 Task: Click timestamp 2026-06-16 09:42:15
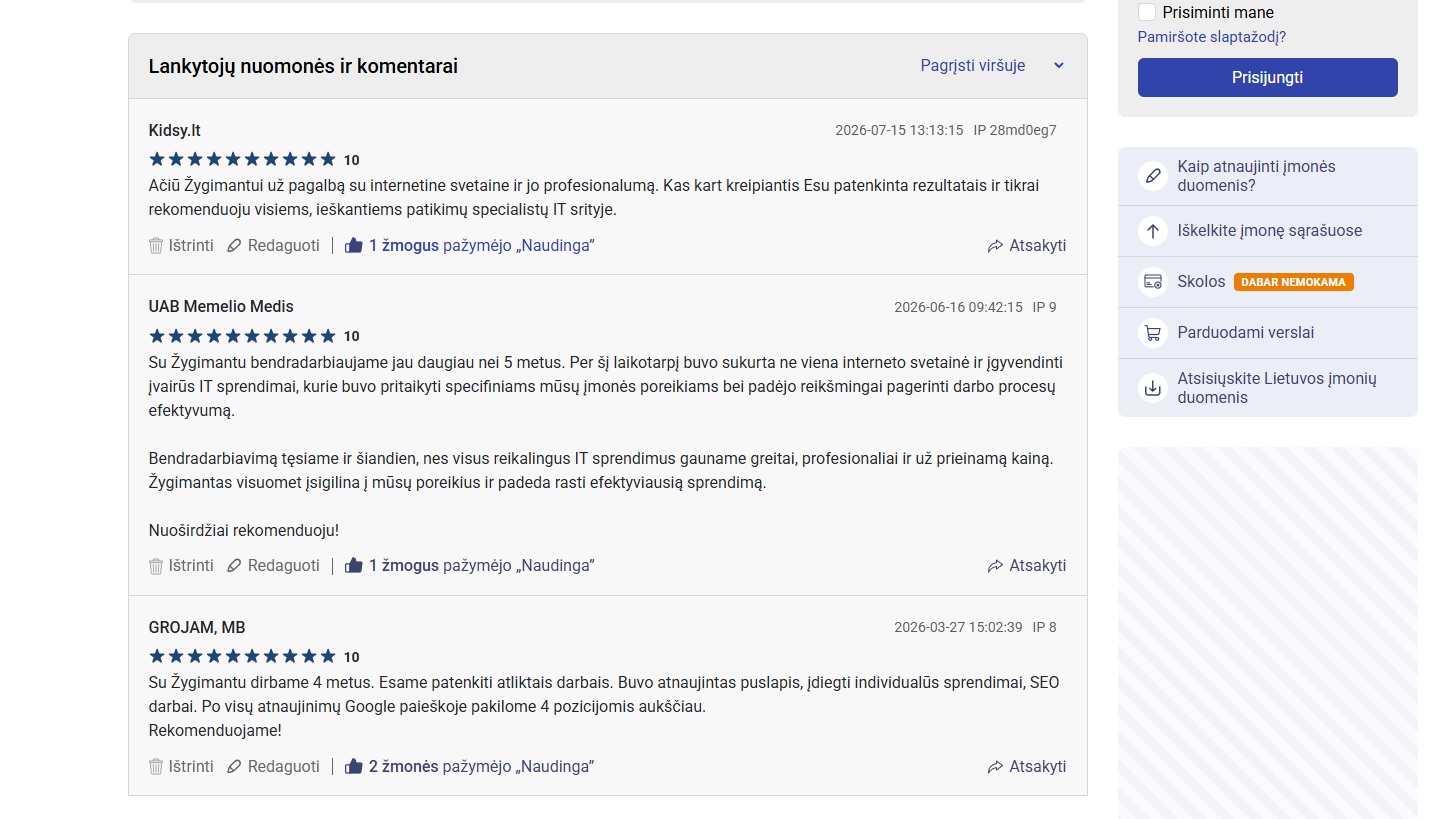(958, 307)
